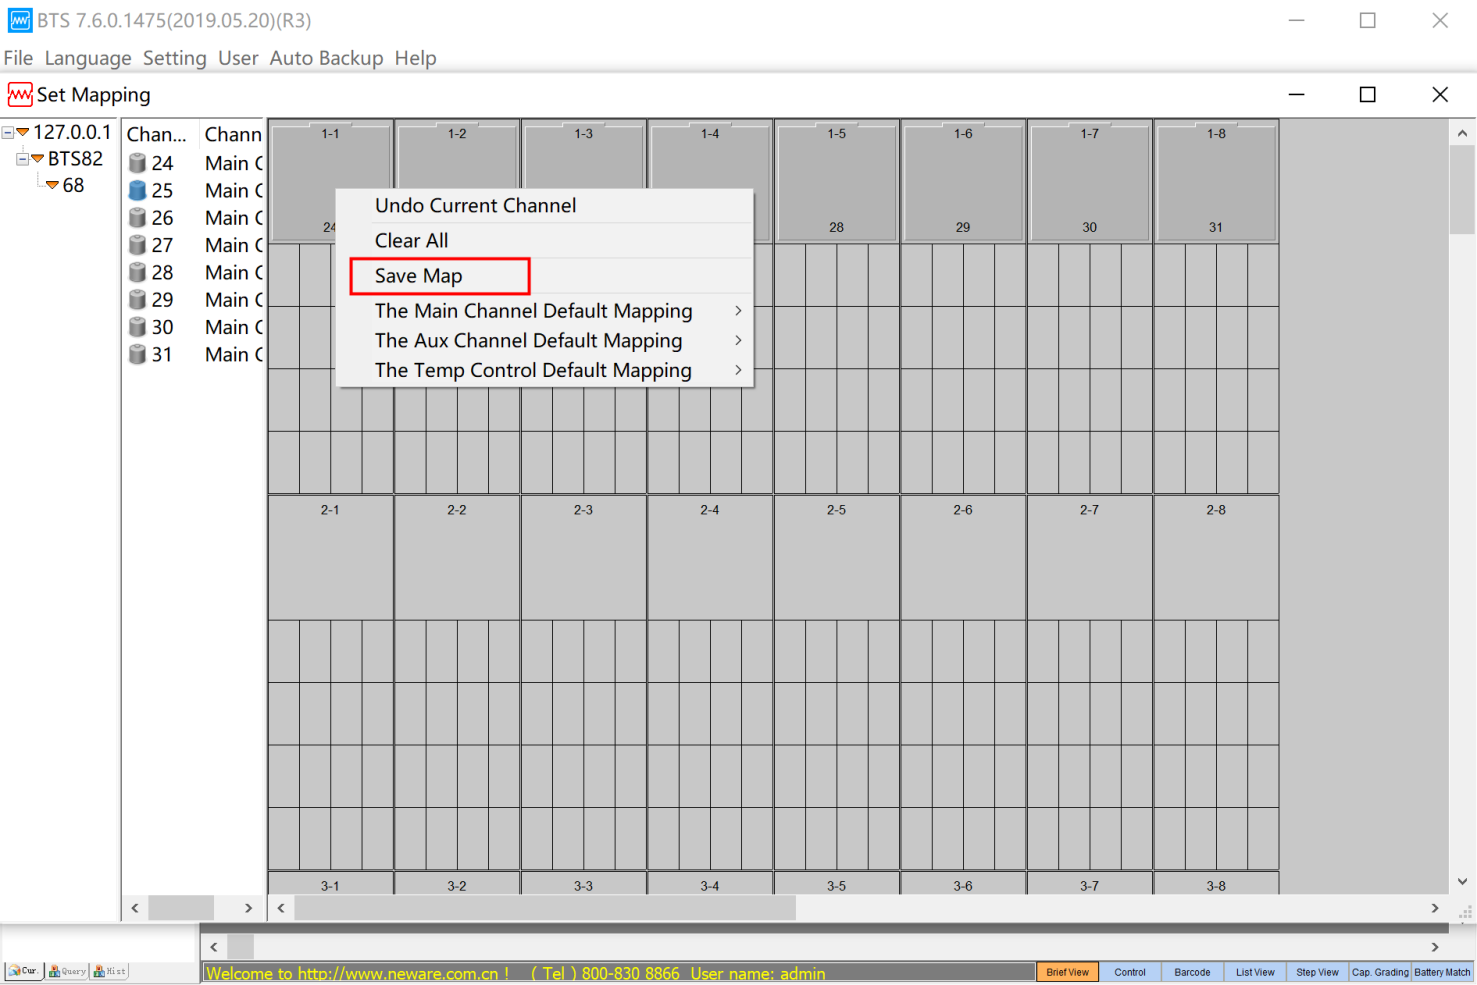Click right arrow of mapping grid horizontal scrollbar
1477x985 pixels.
(1435, 908)
